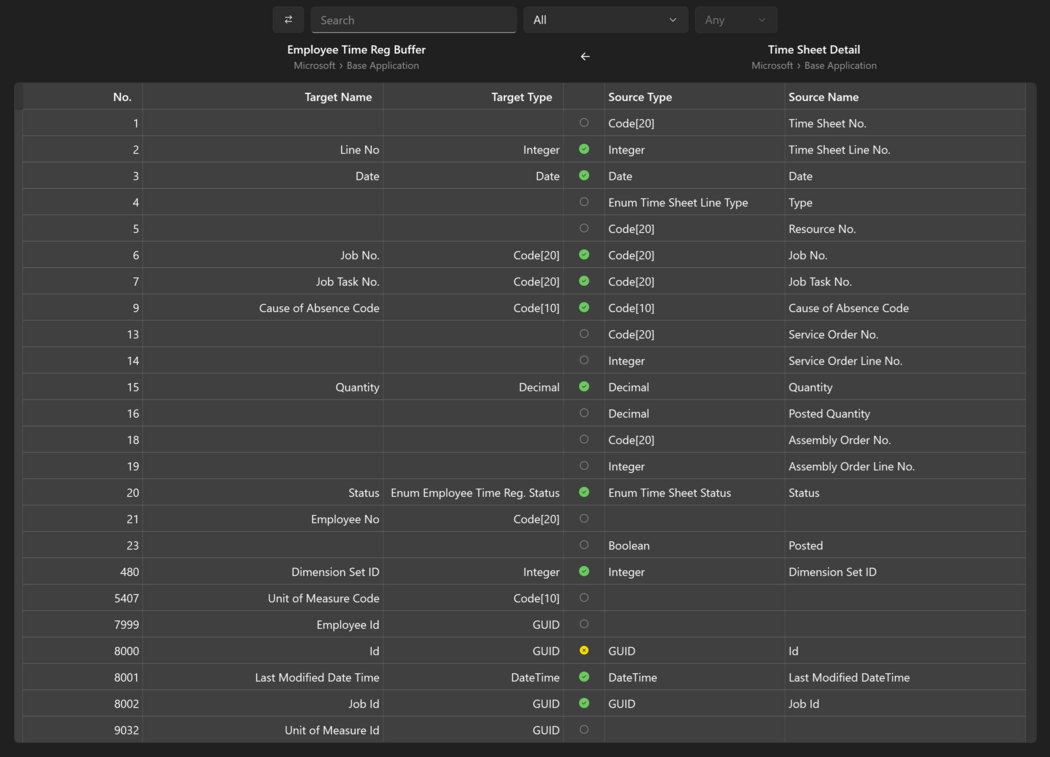Select the 'Time Sheet Line No.' source name cell
The width and height of the screenshot is (1050, 757).
[905, 149]
